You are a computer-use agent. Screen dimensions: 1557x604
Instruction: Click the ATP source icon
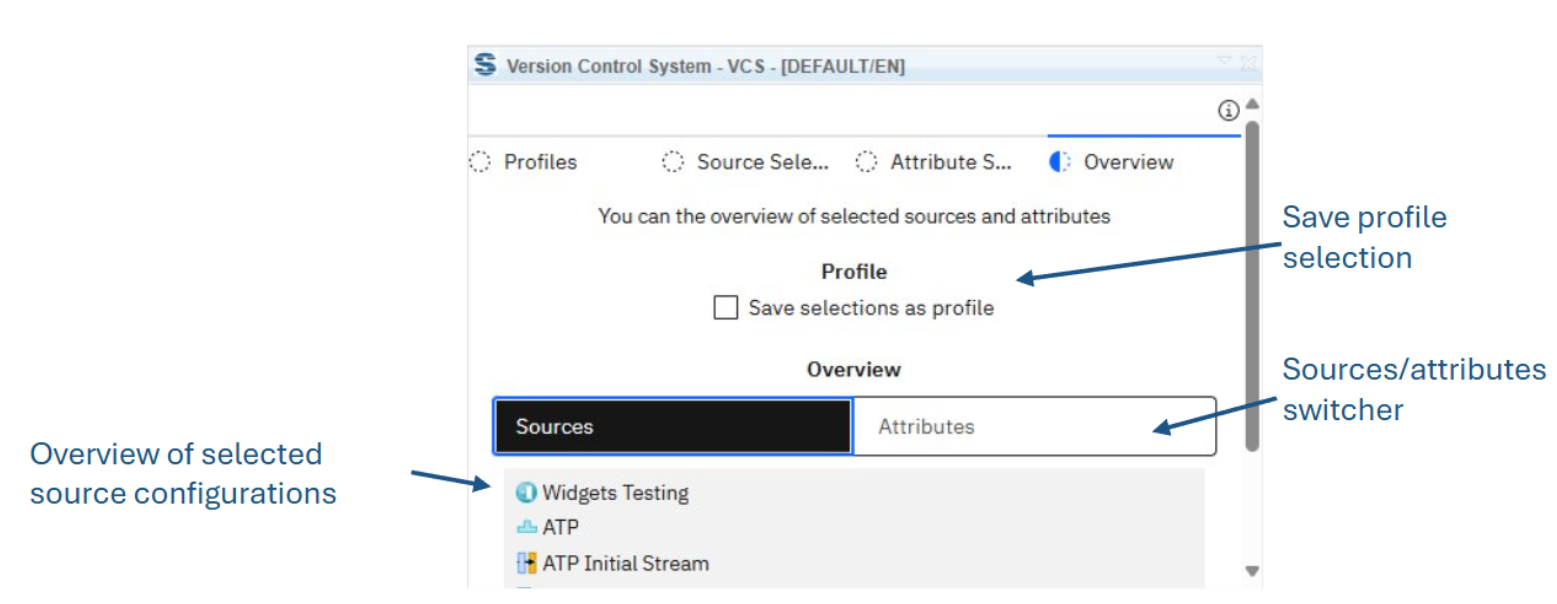pyautogui.click(x=526, y=527)
